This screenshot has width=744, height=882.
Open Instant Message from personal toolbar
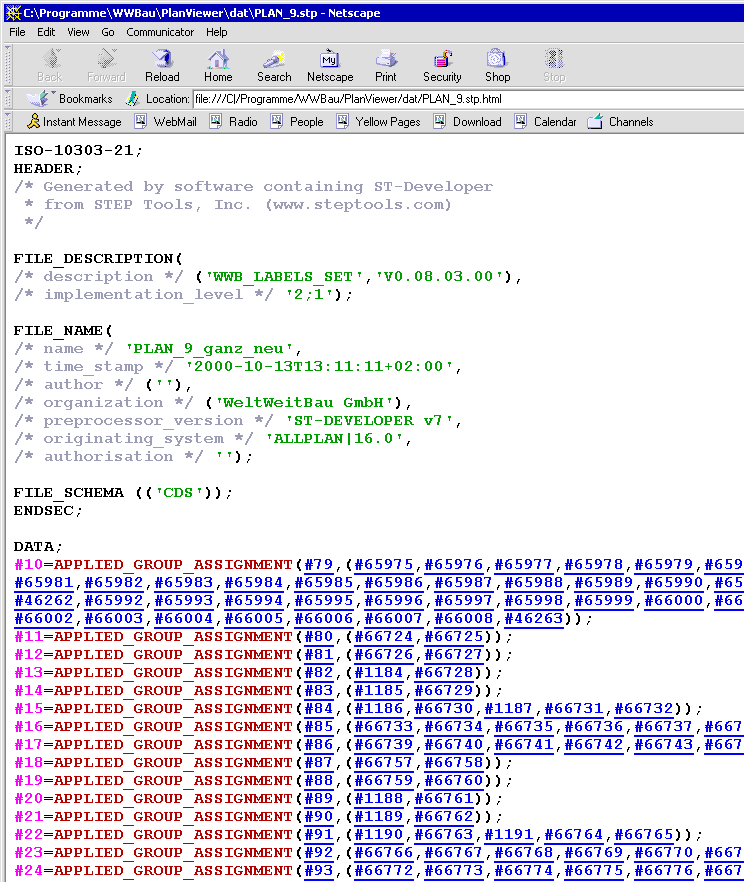[x=74, y=122]
